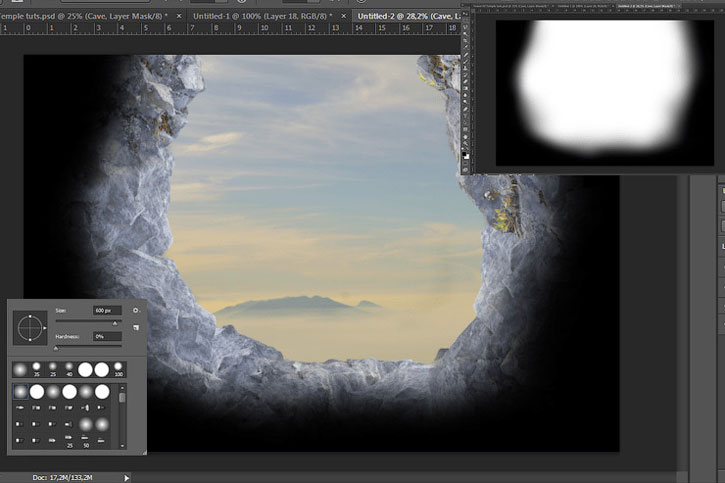The width and height of the screenshot is (725, 483).
Task: Select the brush preset labeled 50
Action: [x=86, y=440]
